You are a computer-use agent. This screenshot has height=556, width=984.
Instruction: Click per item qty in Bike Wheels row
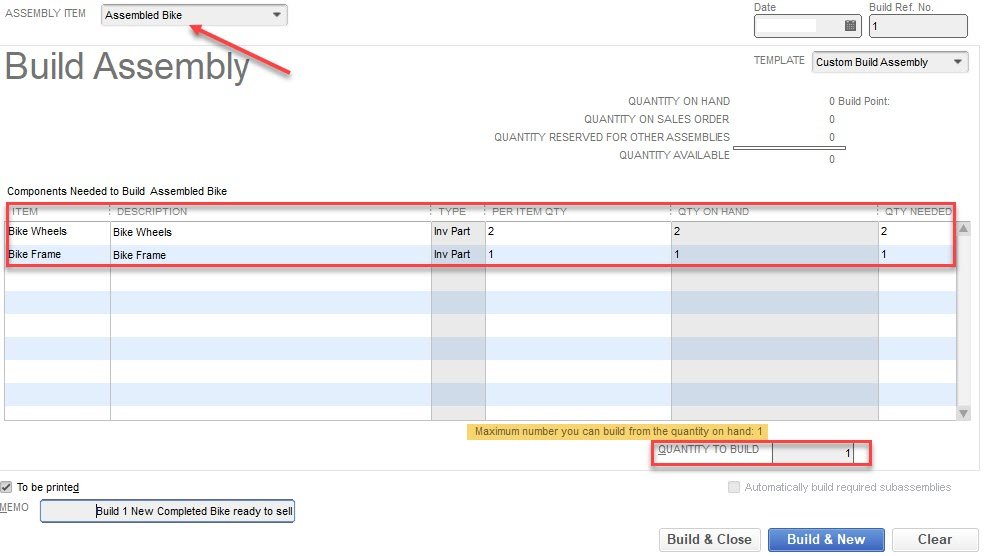pos(578,232)
